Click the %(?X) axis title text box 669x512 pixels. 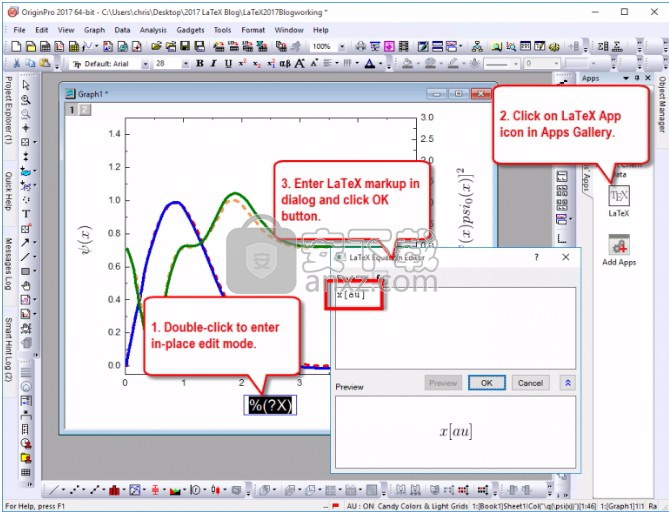pos(270,405)
